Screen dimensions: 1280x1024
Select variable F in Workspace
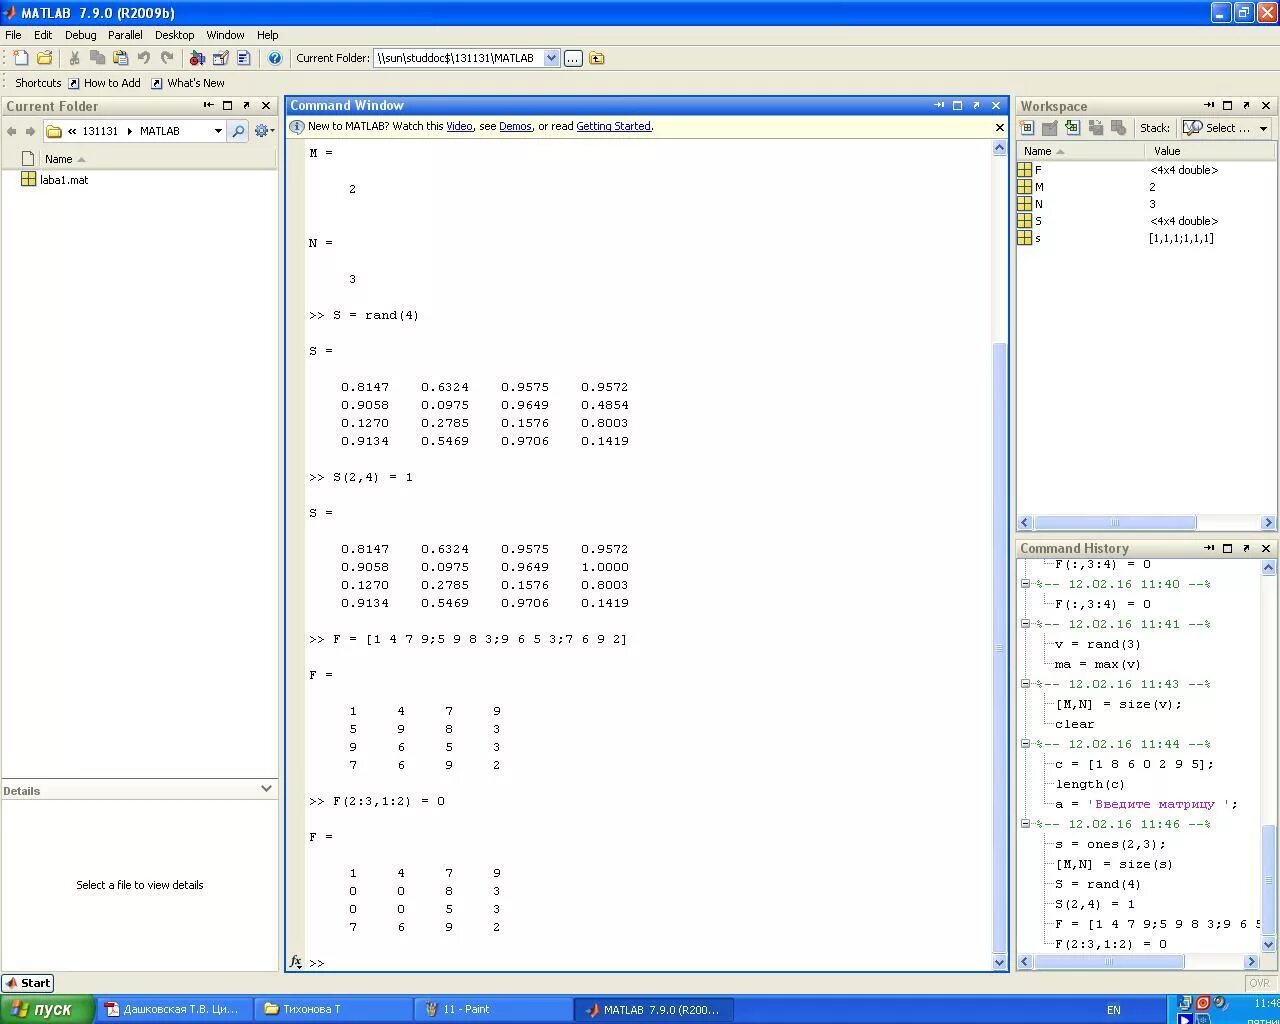pyautogui.click(x=1146, y=170)
